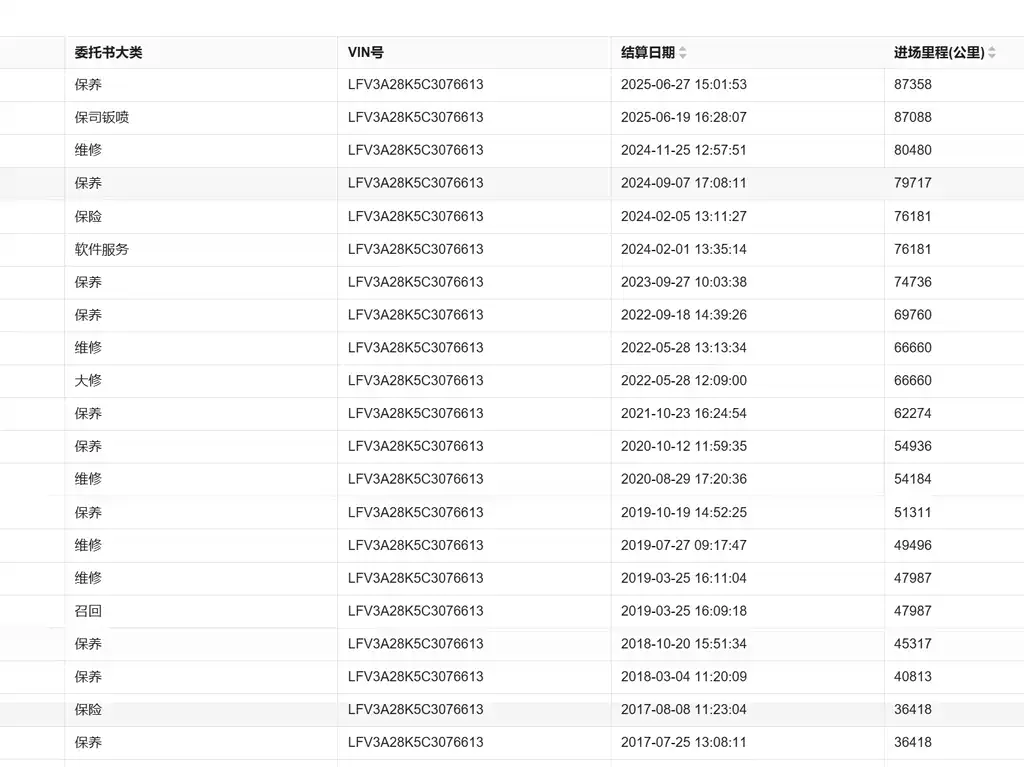Click the date 2022-09-18 14:39:26

click(x=683, y=315)
